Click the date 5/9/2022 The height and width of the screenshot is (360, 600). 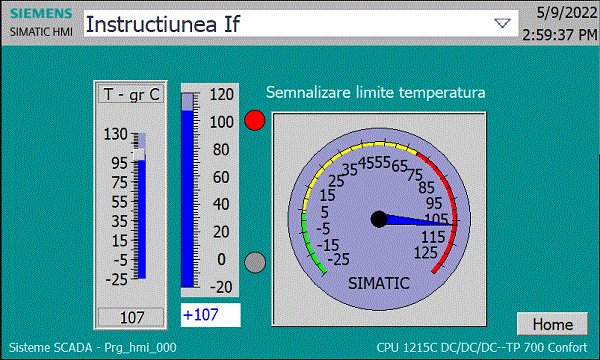pos(567,13)
